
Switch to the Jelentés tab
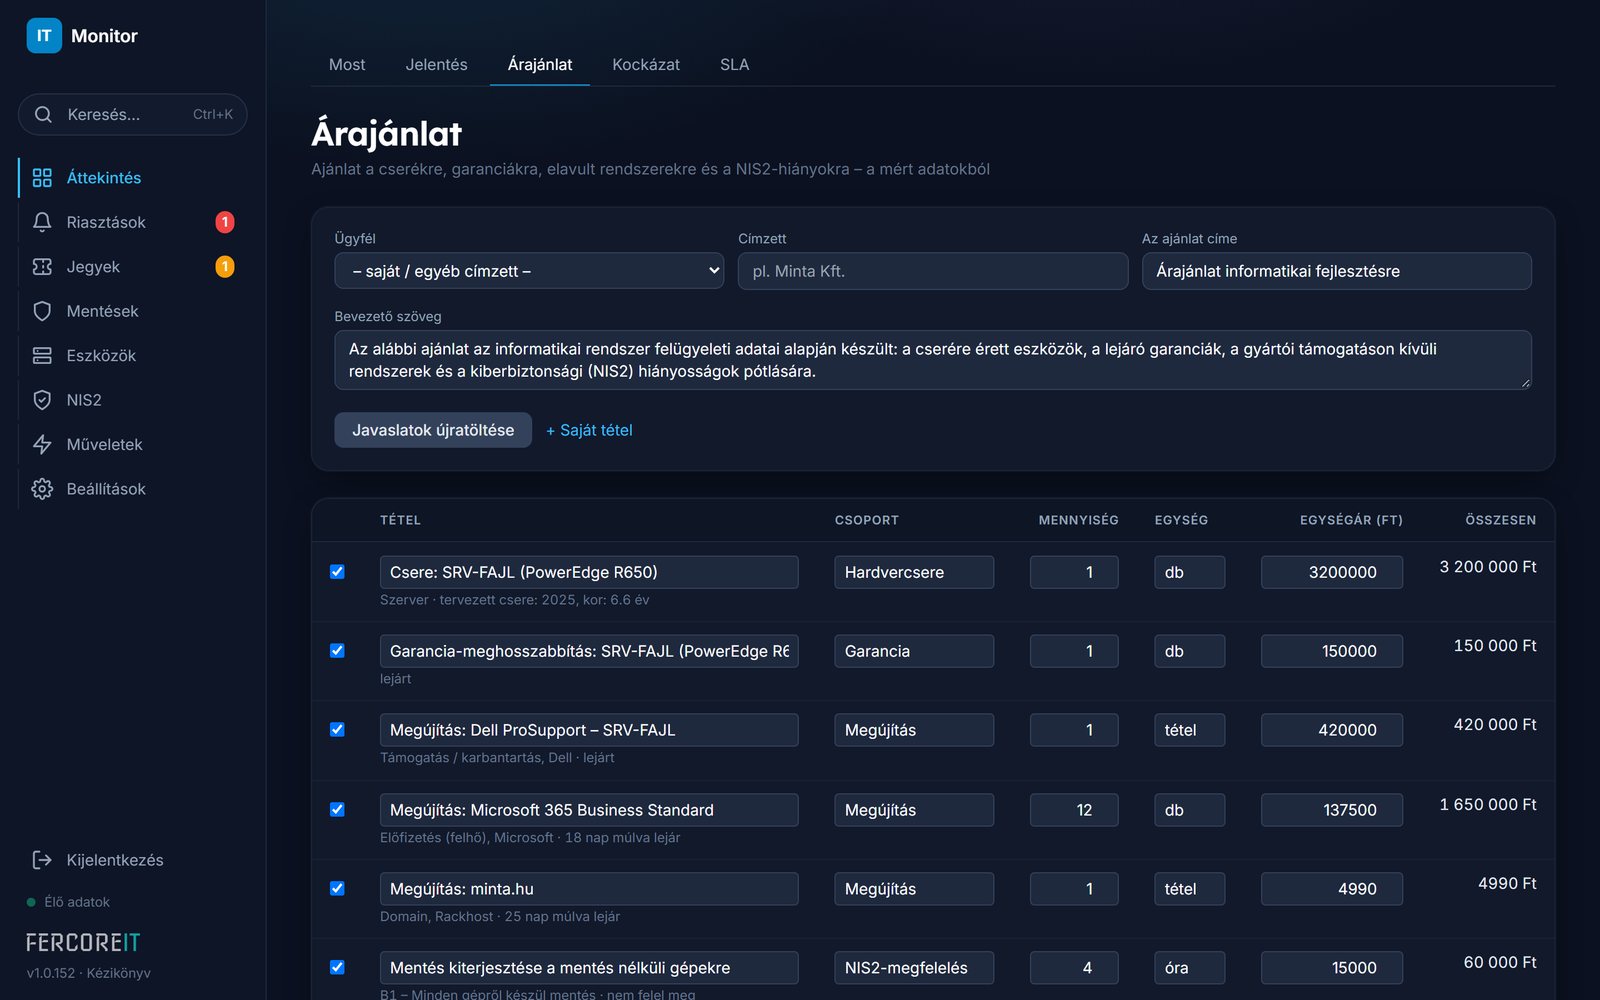click(x=436, y=64)
